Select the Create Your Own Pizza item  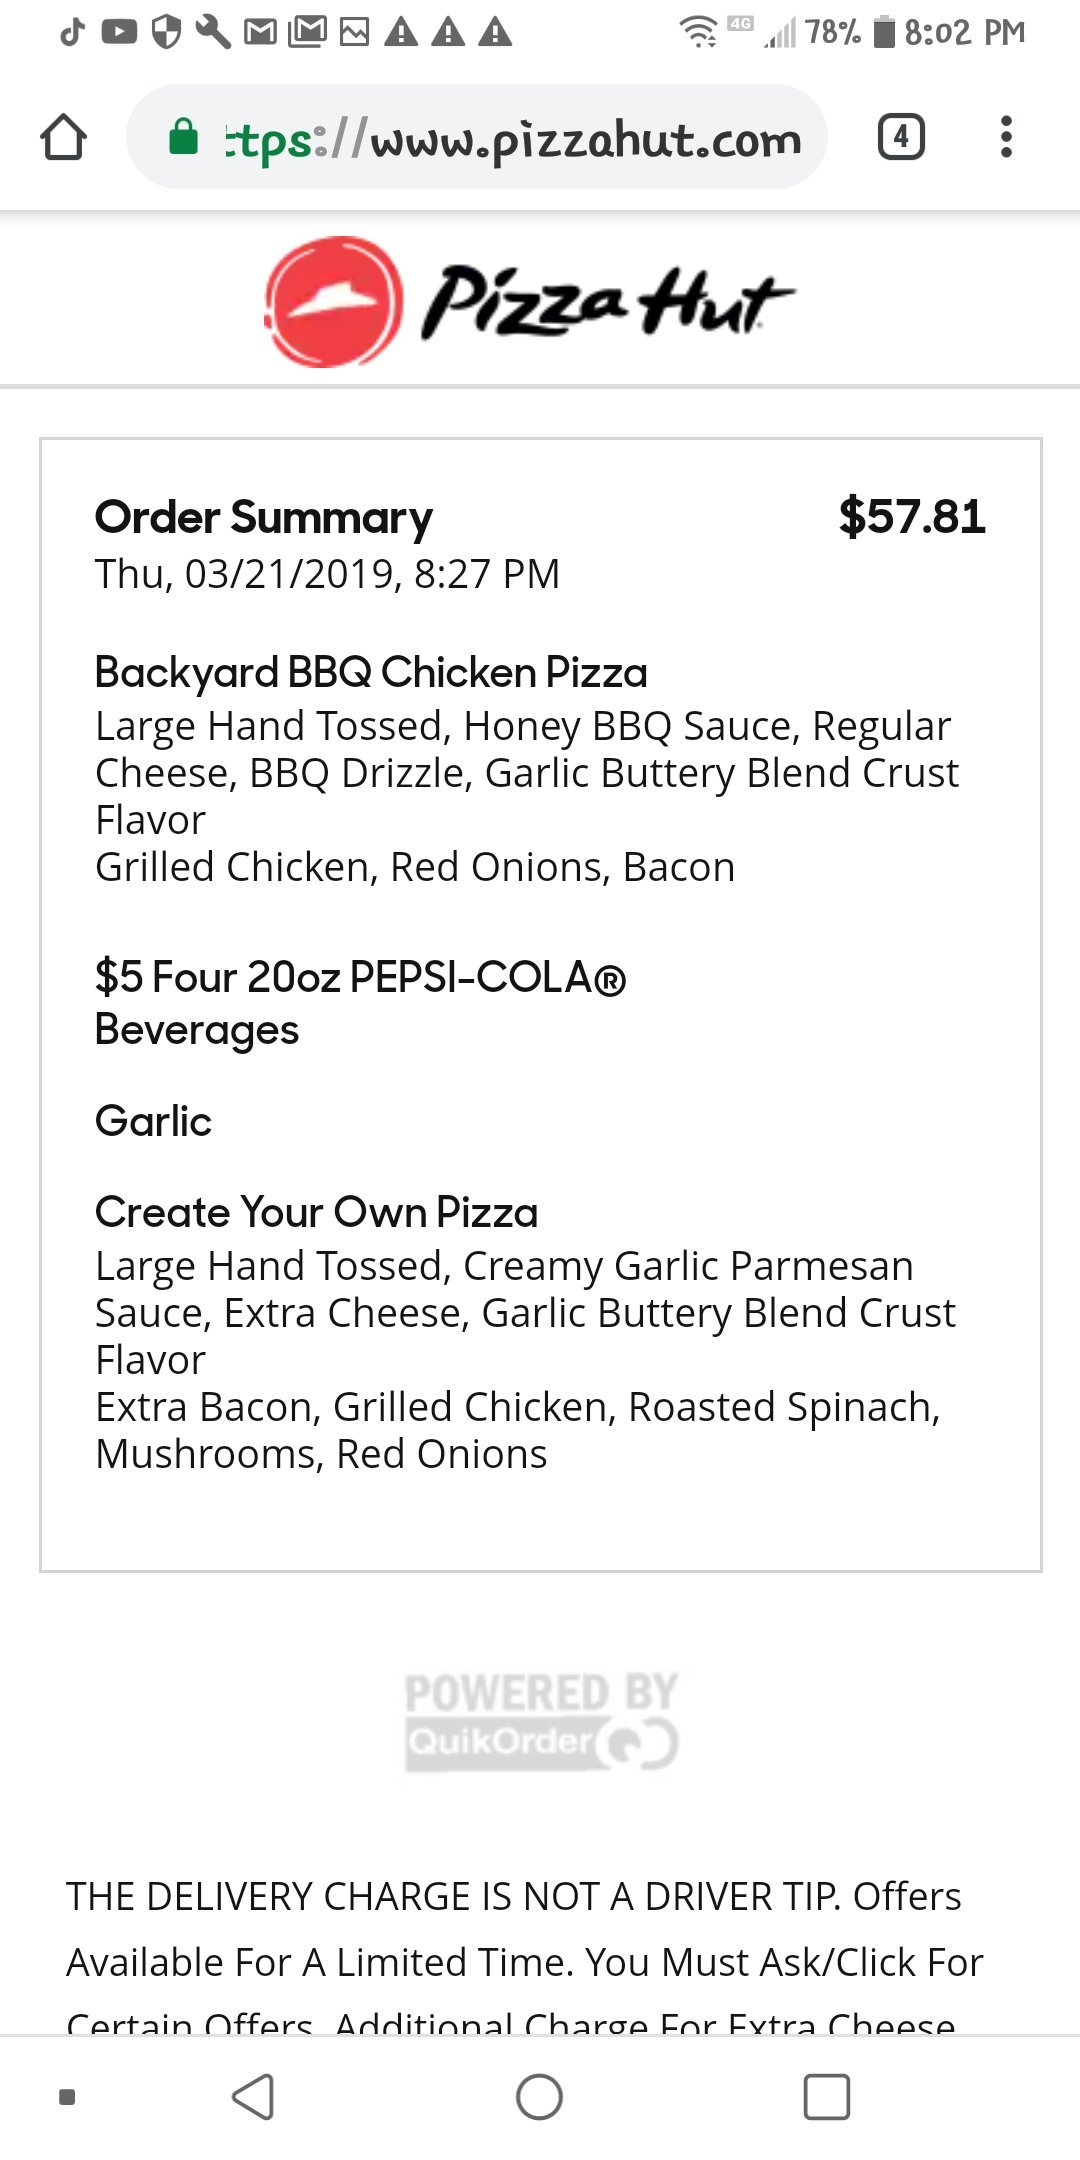pyautogui.click(x=316, y=1213)
